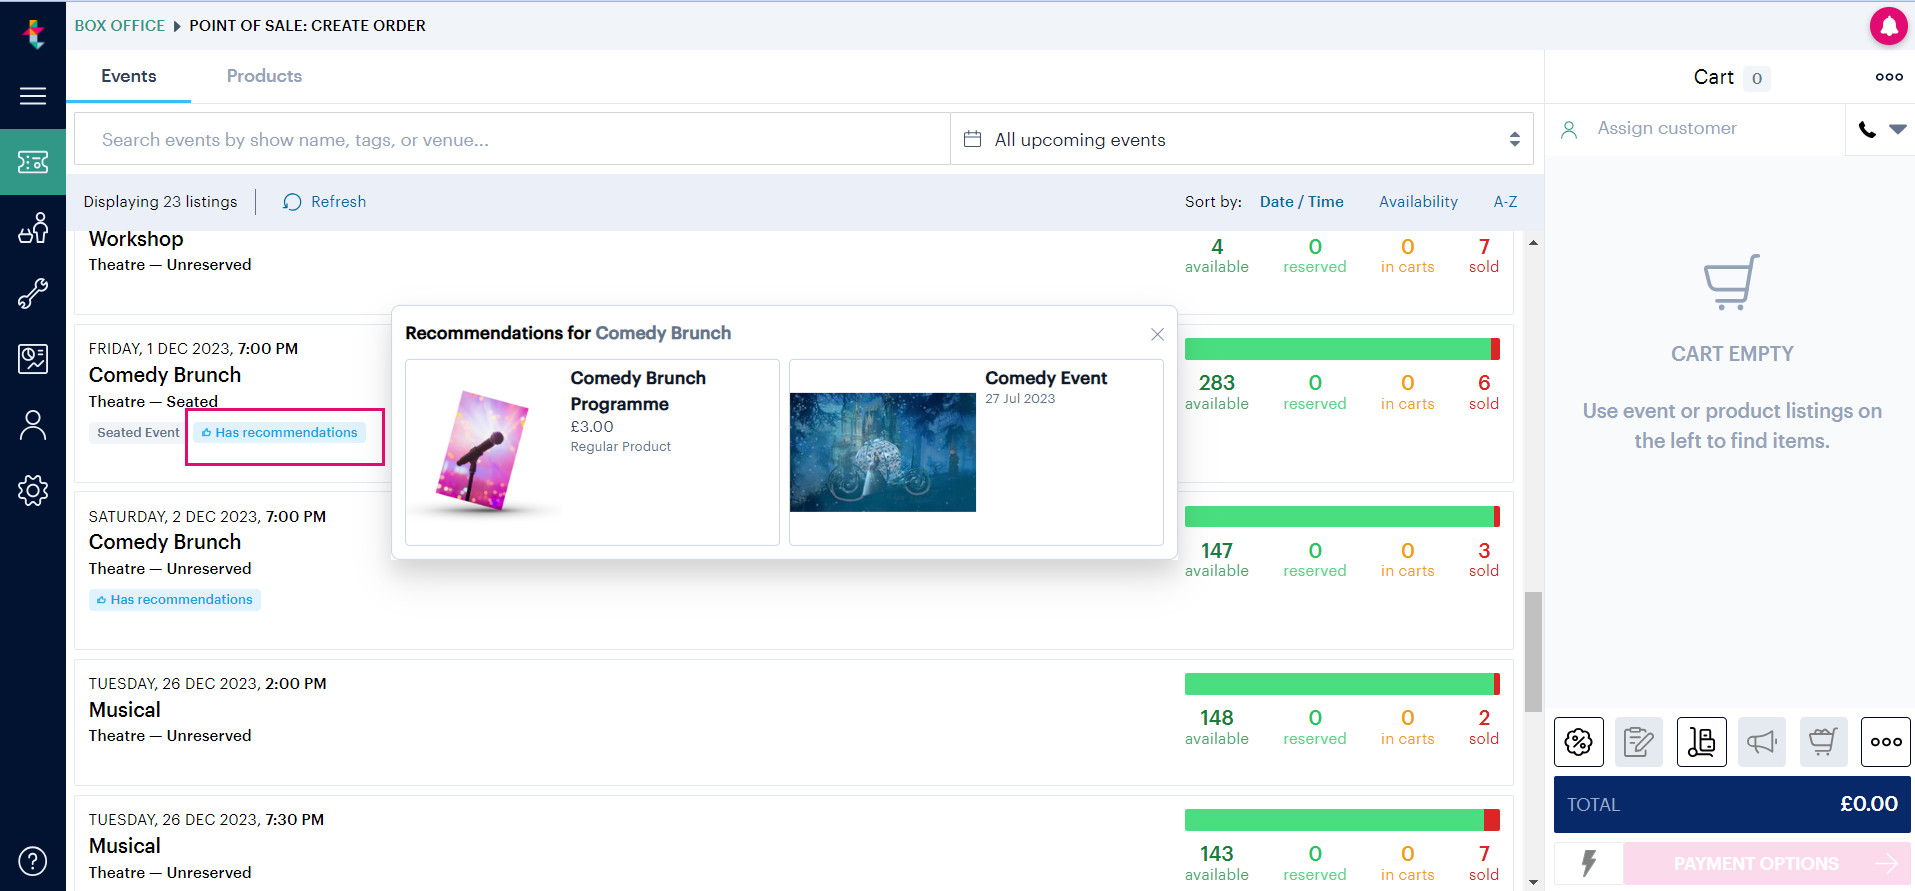Click availability bar for Musical at 2:00 PM
Image resolution: width=1915 pixels, height=891 pixels.
coord(1342,684)
